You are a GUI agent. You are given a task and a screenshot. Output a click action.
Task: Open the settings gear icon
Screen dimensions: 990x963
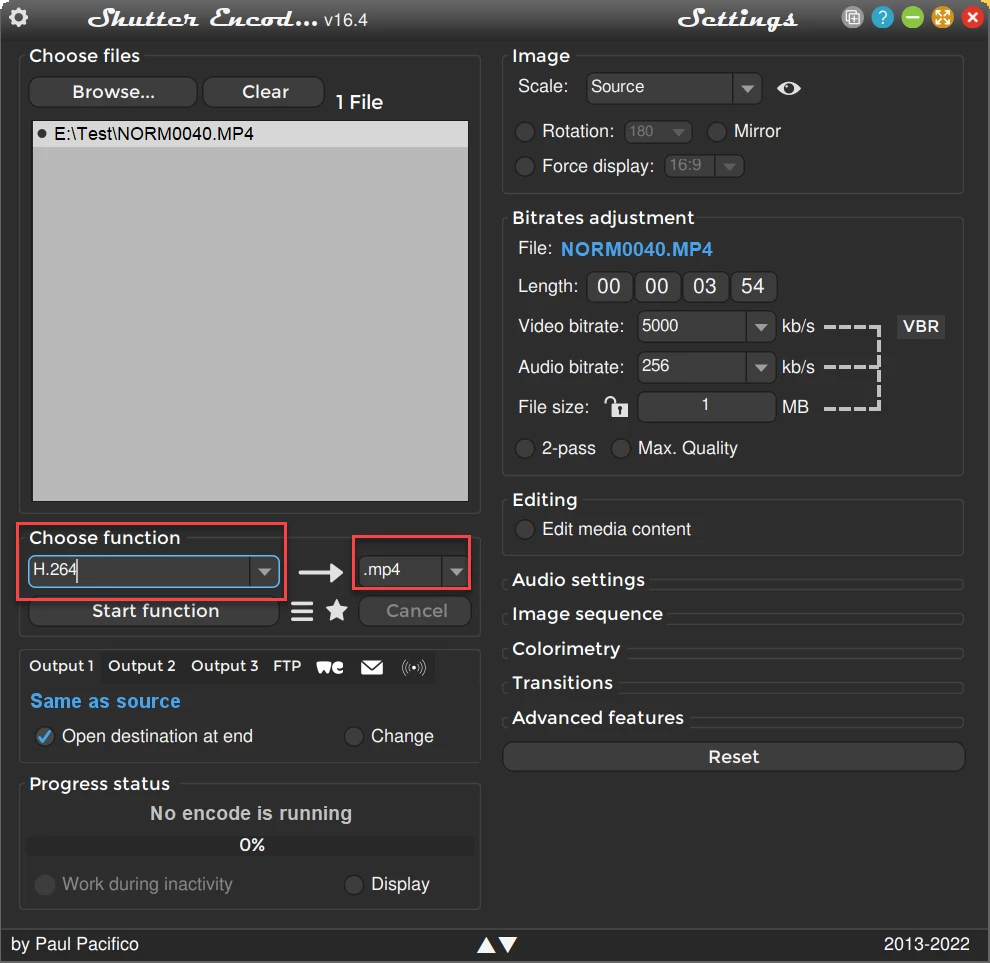coord(19,17)
